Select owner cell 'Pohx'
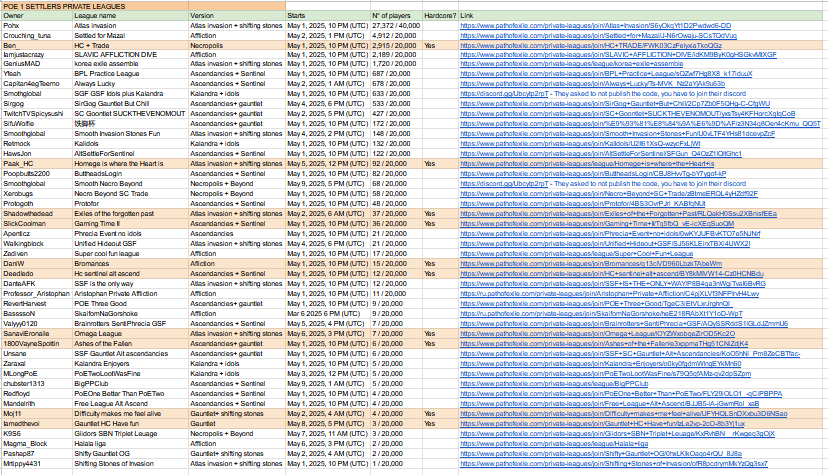Screen dimensions: 828x475 point(36,25)
